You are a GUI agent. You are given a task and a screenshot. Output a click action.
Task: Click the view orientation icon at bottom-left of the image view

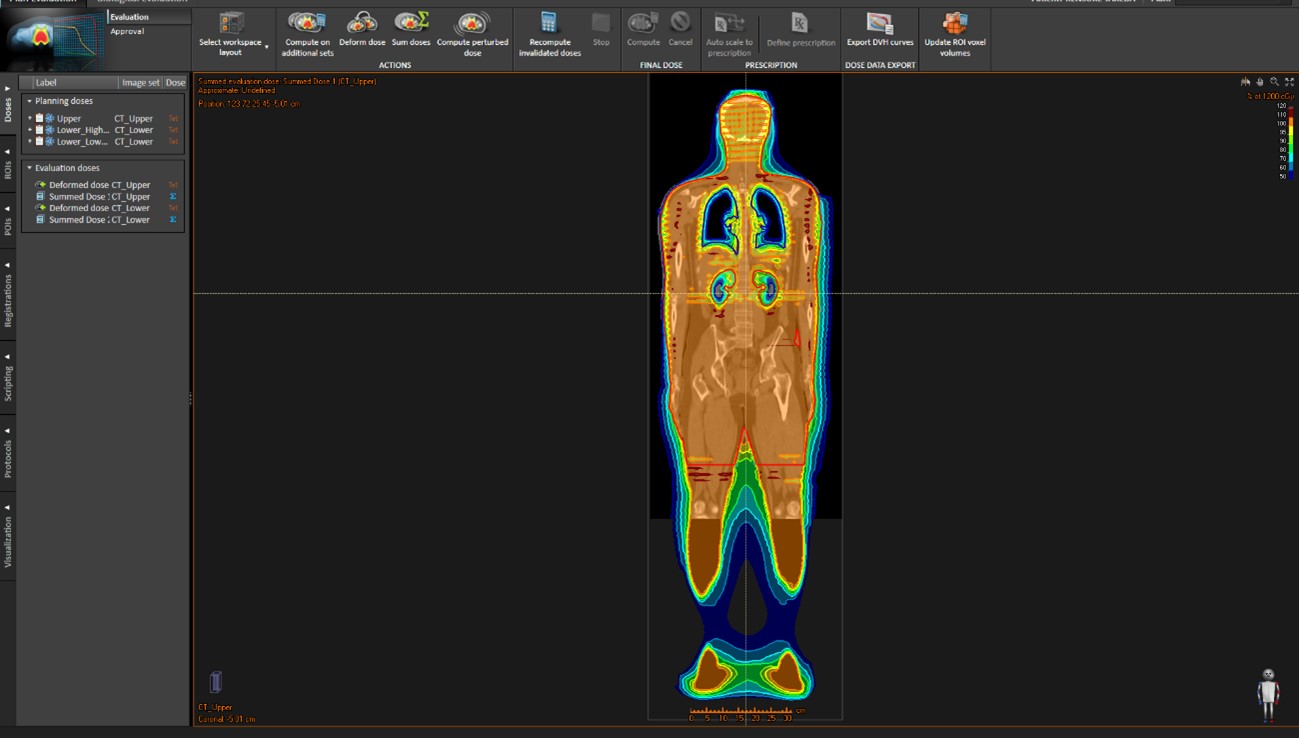point(215,682)
